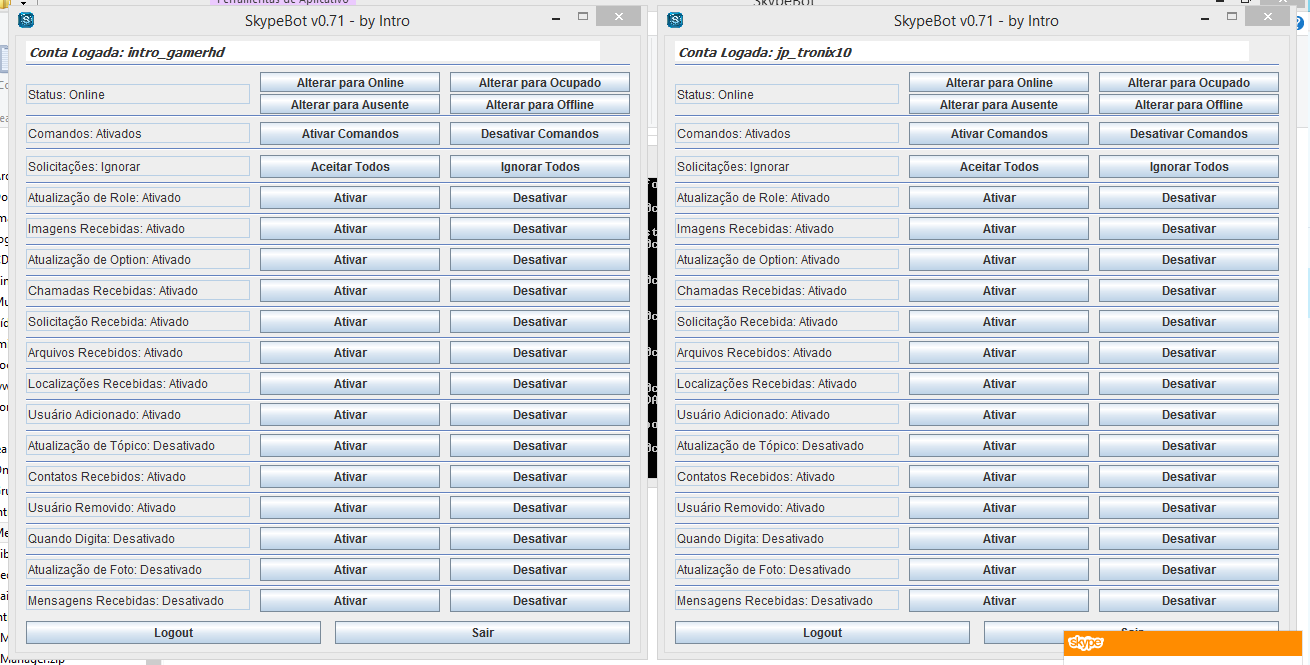Ativar Localizações Recebidas in intro_gamerhd window
1310x665 pixels.
click(x=350, y=383)
